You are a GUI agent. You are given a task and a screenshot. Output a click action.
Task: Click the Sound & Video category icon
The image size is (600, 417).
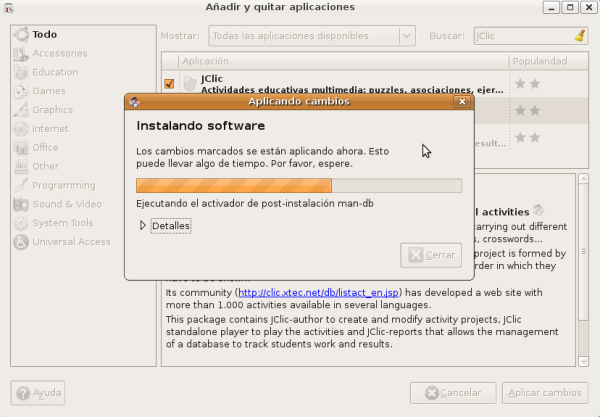click(x=20, y=204)
